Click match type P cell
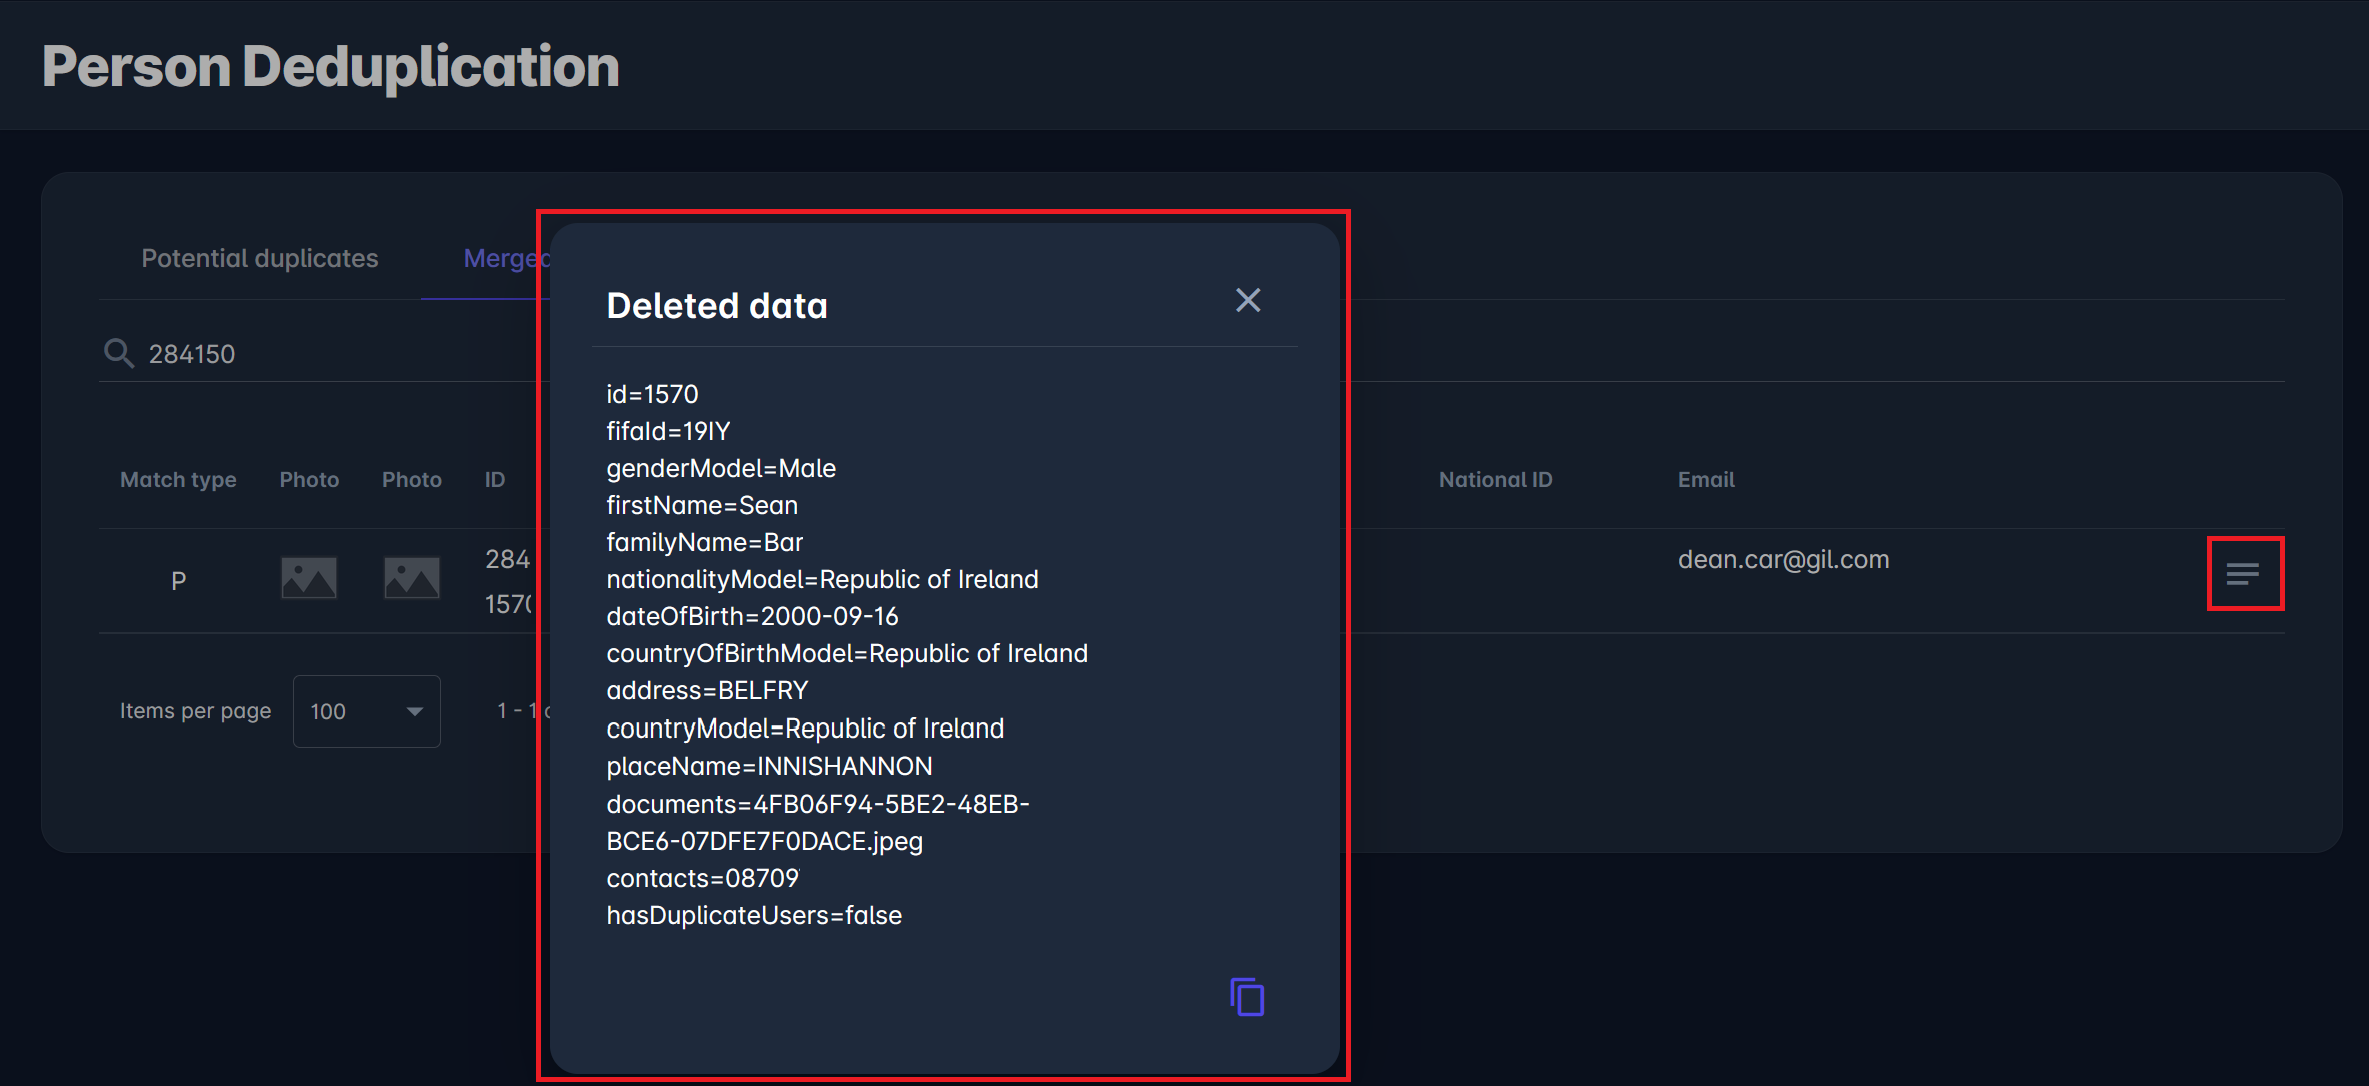2369x1086 pixels. [x=178, y=581]
